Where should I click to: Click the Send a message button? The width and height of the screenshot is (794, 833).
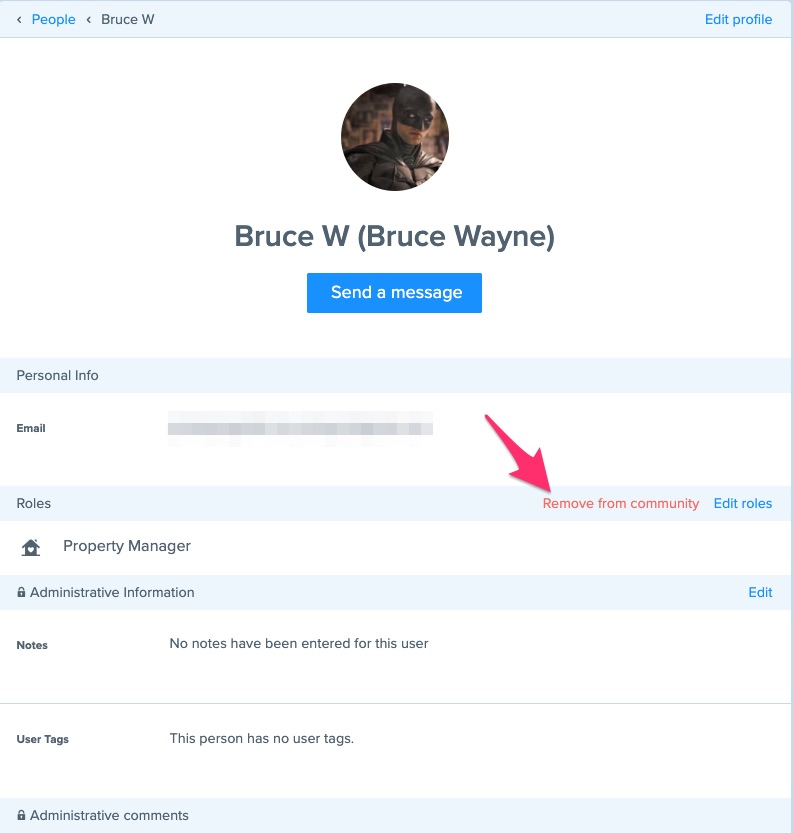(394, 293)
